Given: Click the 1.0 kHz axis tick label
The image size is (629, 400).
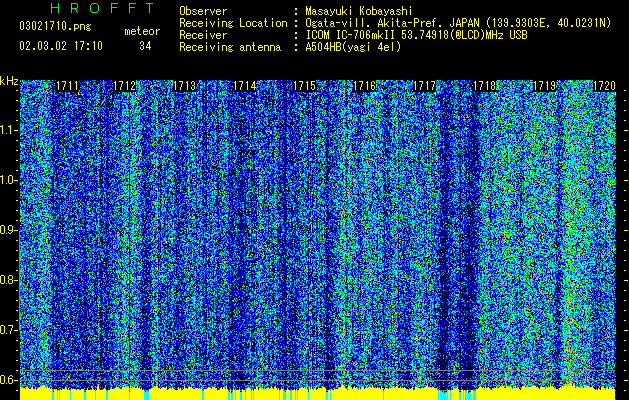Looking at the screenshot, I should 8,180.
